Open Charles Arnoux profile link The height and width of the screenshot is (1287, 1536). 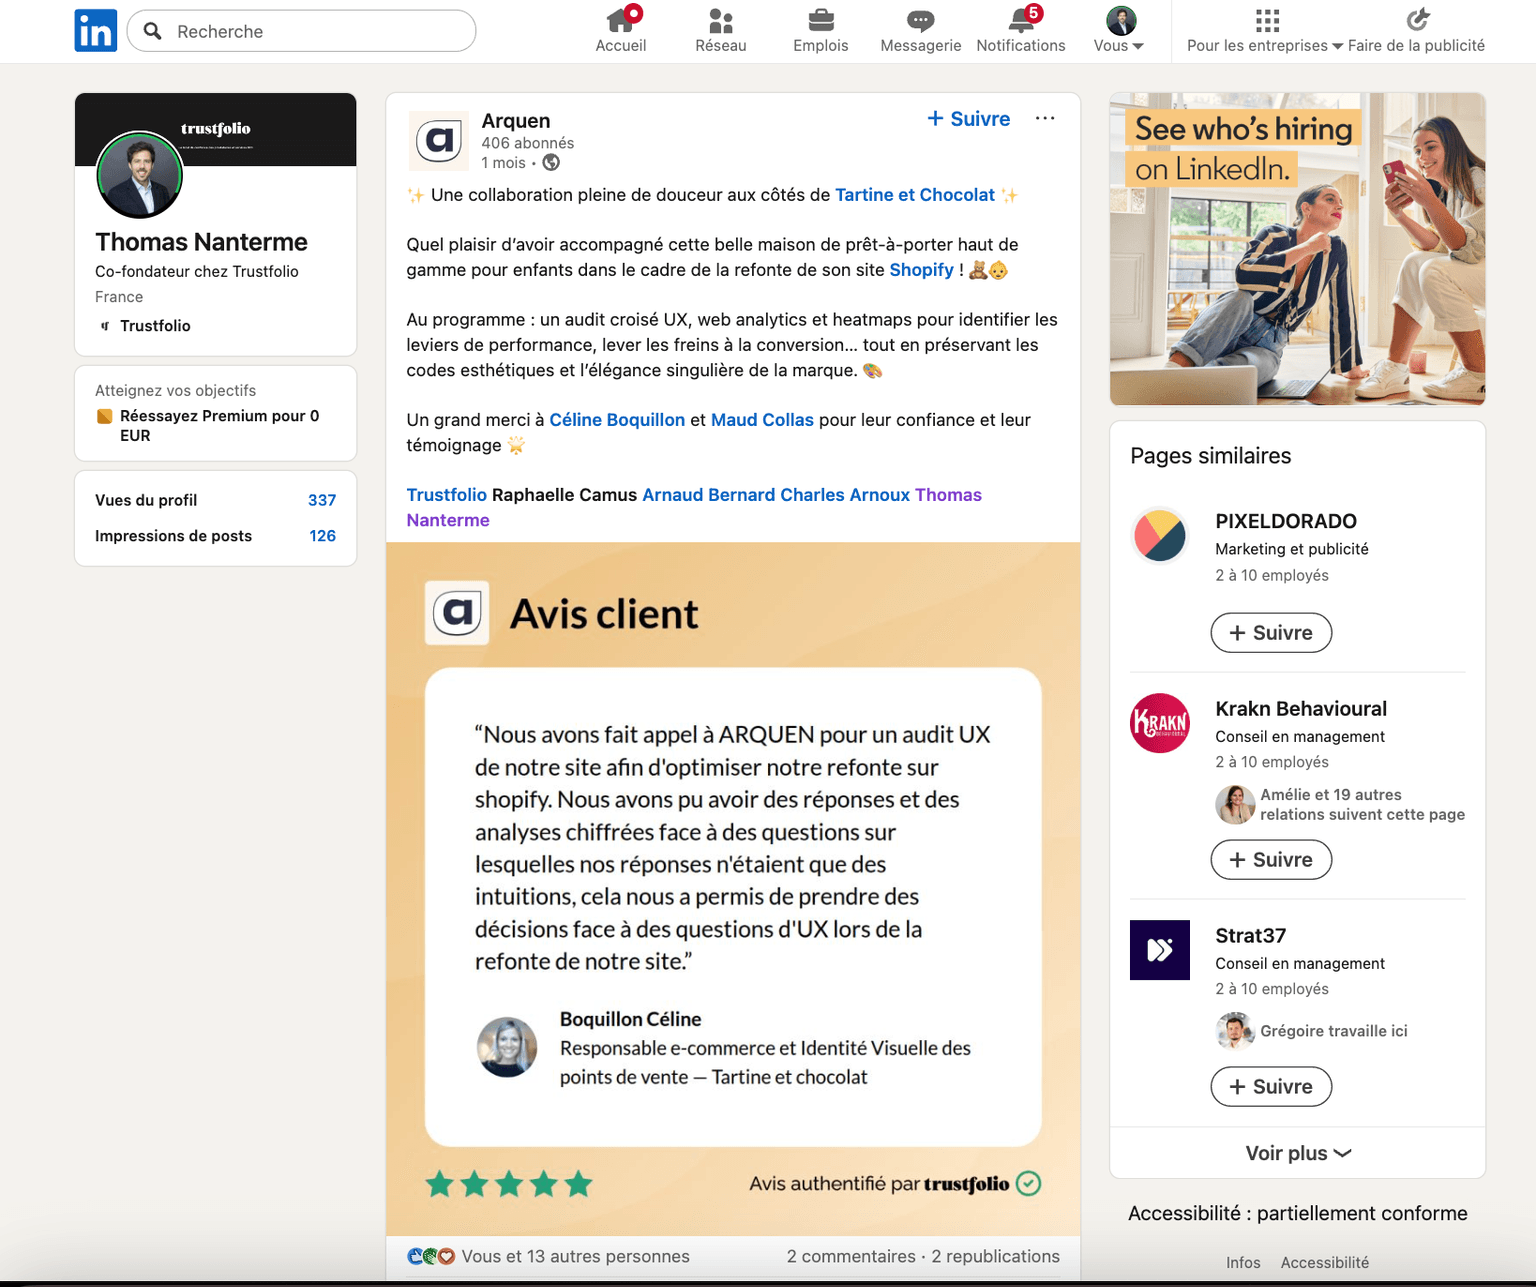click(845, 495)
